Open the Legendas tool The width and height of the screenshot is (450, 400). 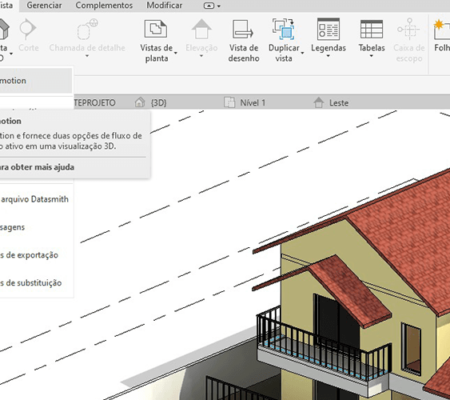328,35
